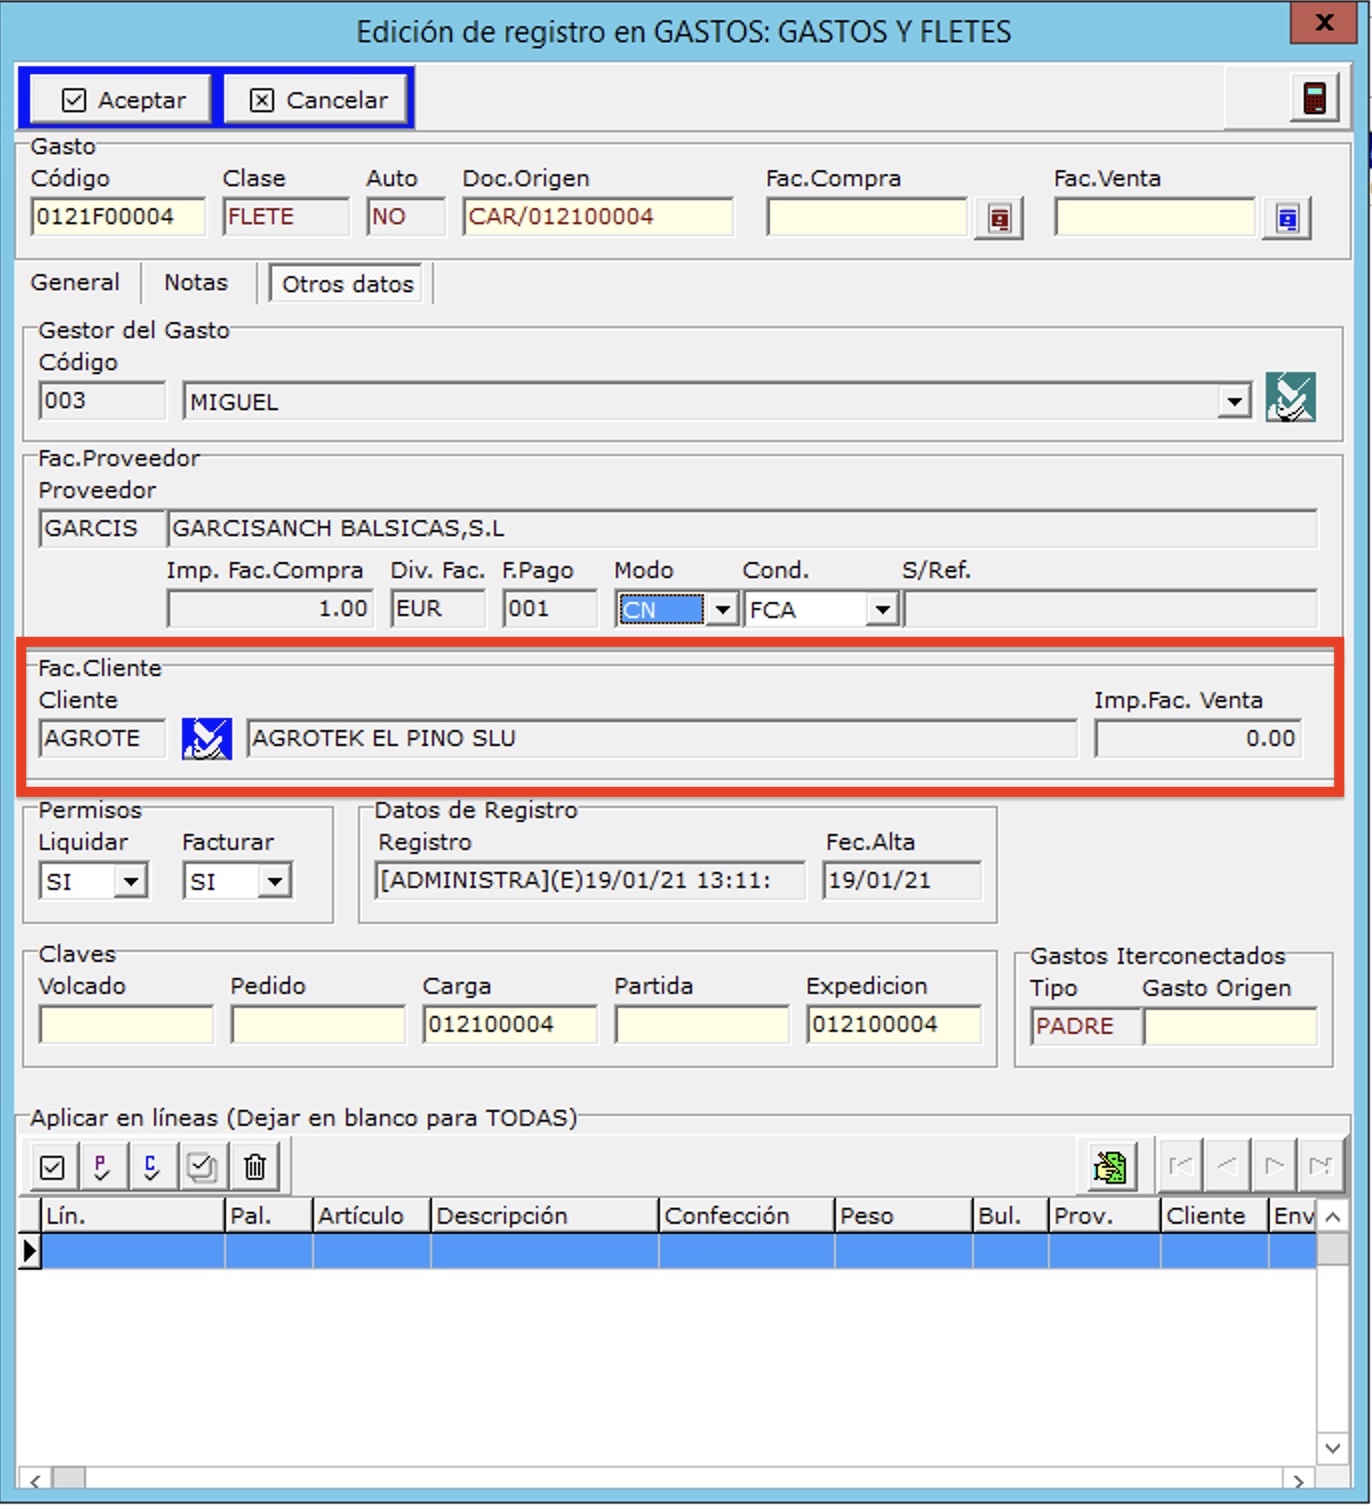
Task: Expand the Modo dropdown showing CN
Action: tap(721, 609)
